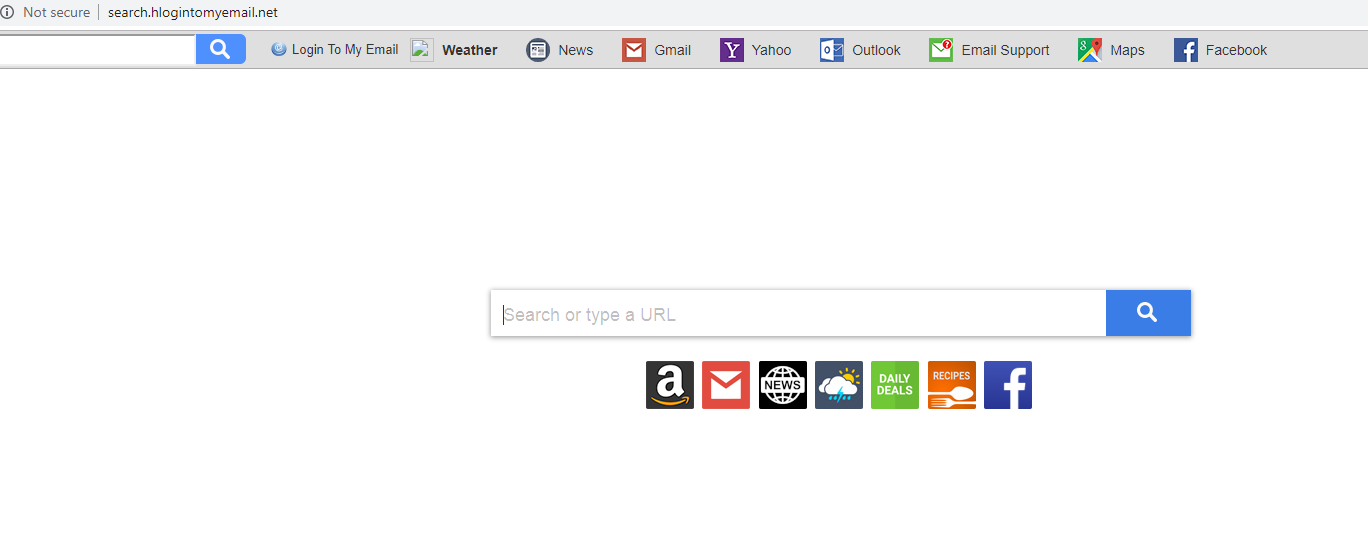Open the orange Recipes tile
1368x558 pixels.
click(x=952, y=385)
